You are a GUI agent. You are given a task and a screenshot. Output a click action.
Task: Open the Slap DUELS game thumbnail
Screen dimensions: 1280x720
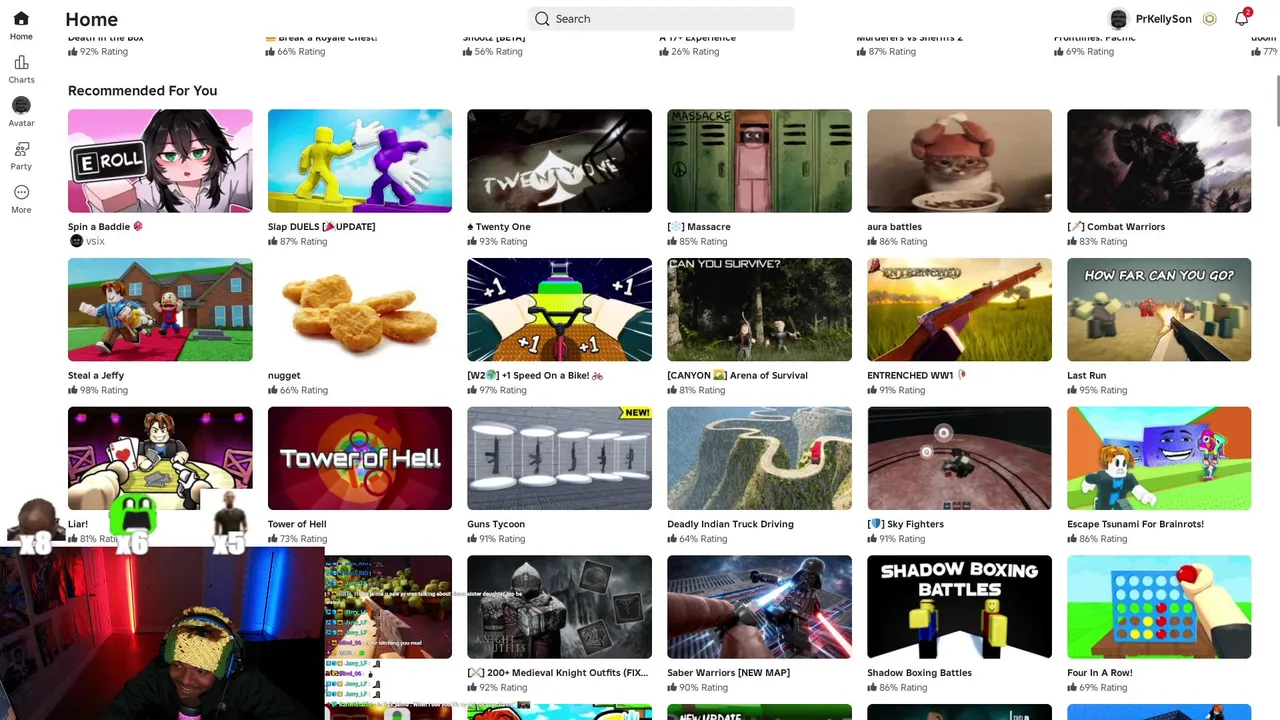tap(360, 161)
